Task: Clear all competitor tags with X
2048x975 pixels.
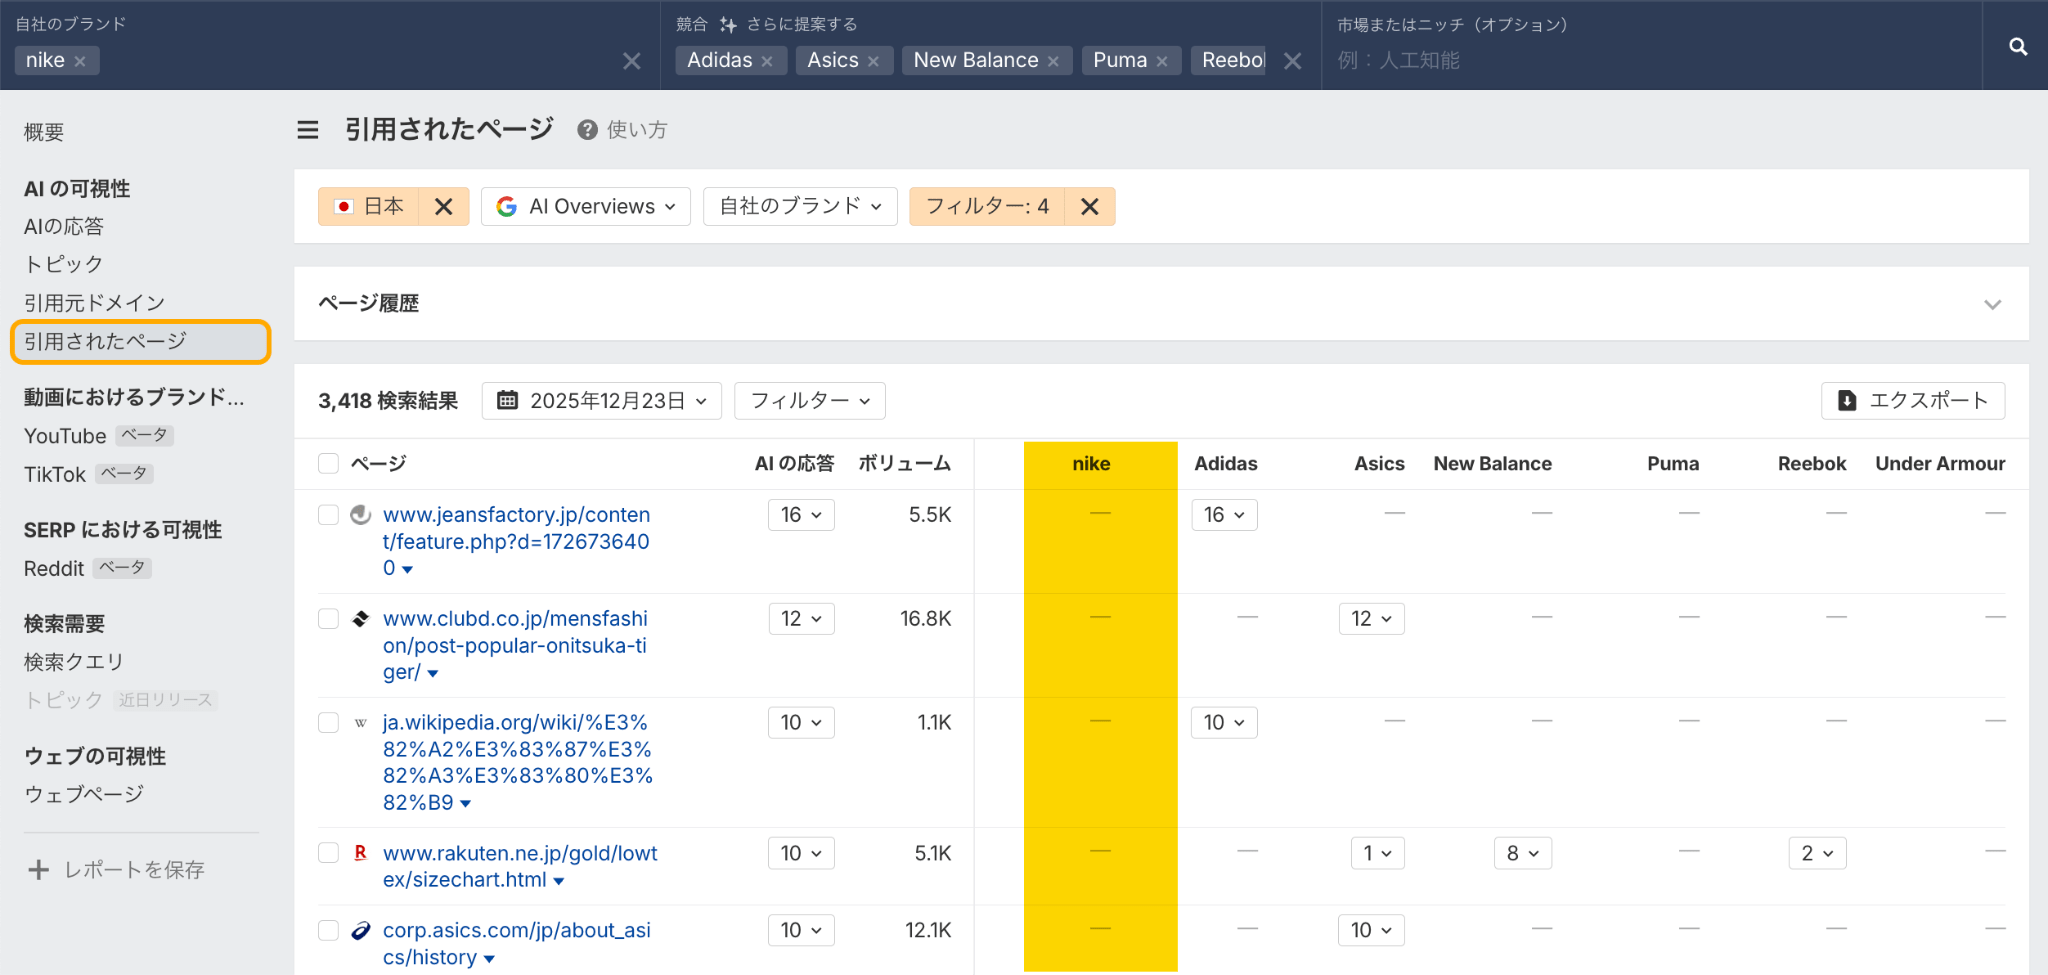Action: [1292, 61]
